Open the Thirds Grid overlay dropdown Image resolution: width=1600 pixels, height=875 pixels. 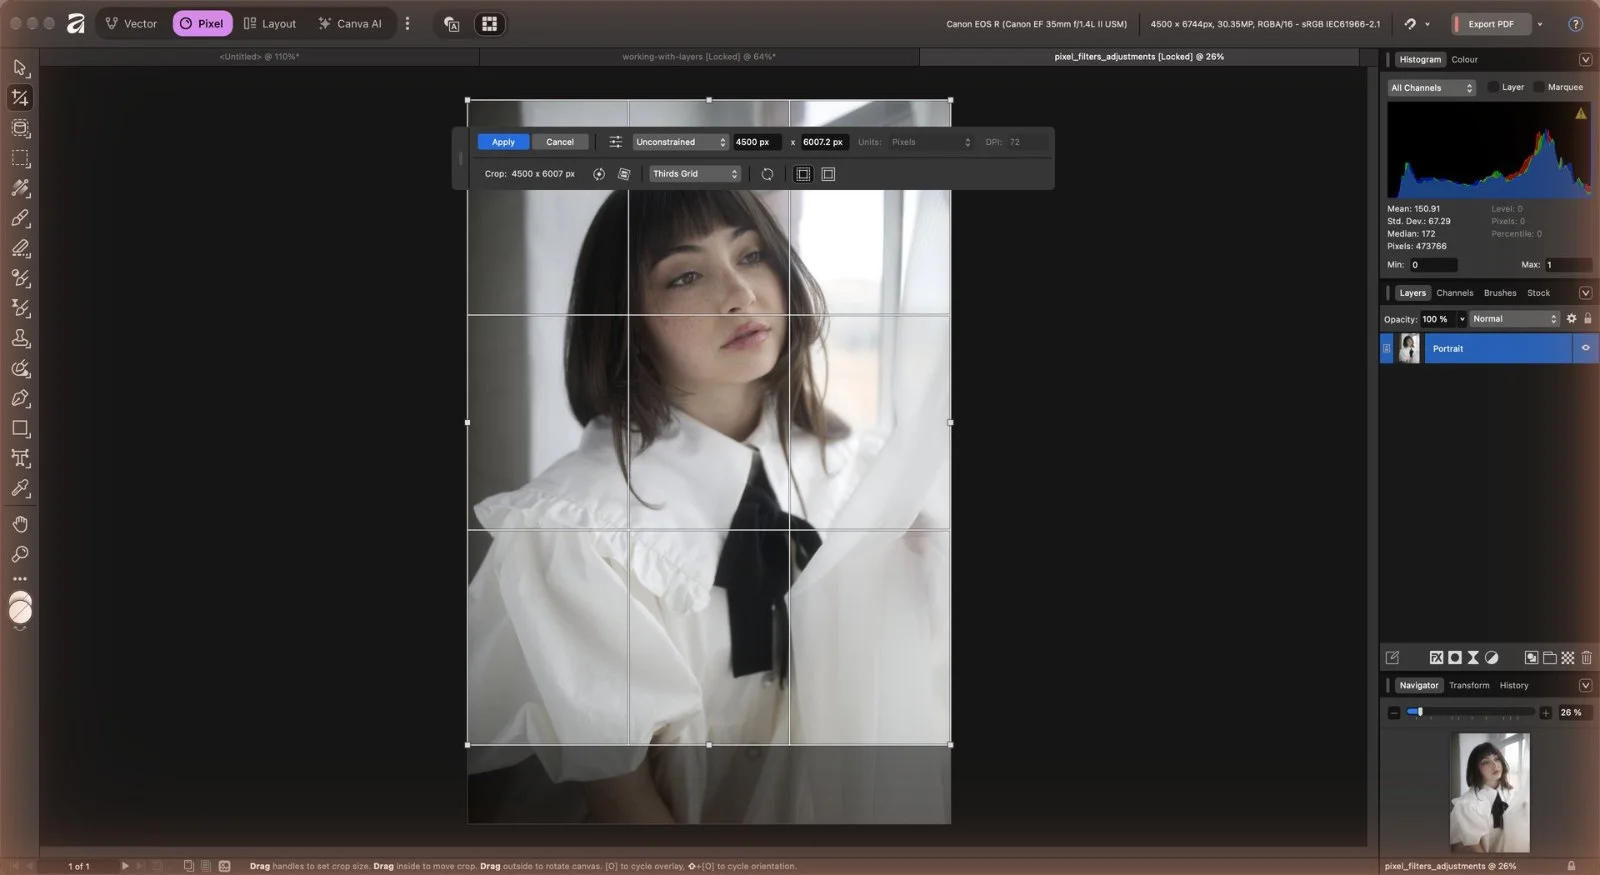pyautogui.click(x=694, y=174)
